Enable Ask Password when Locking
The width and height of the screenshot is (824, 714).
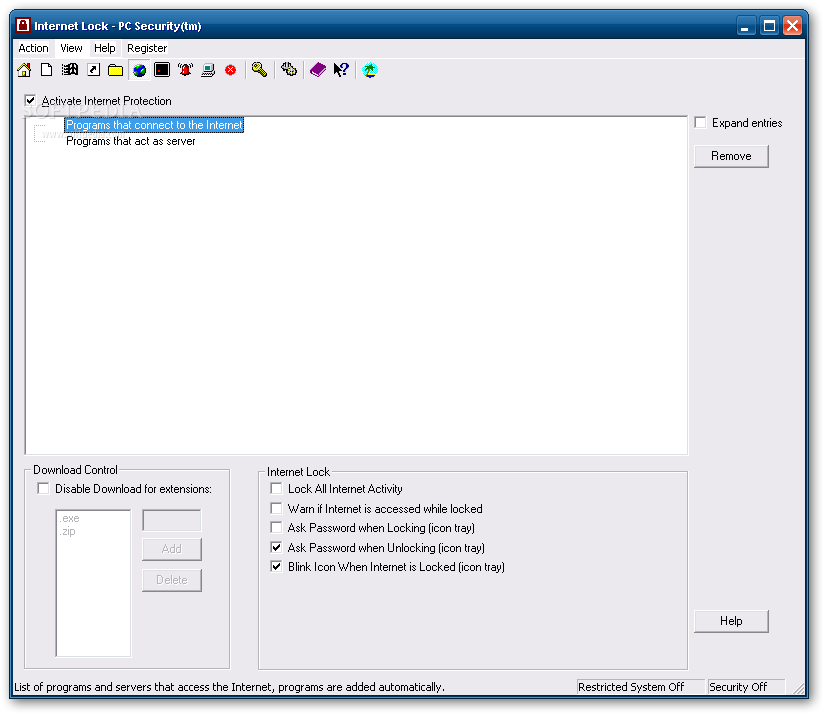tap(276, 527)
